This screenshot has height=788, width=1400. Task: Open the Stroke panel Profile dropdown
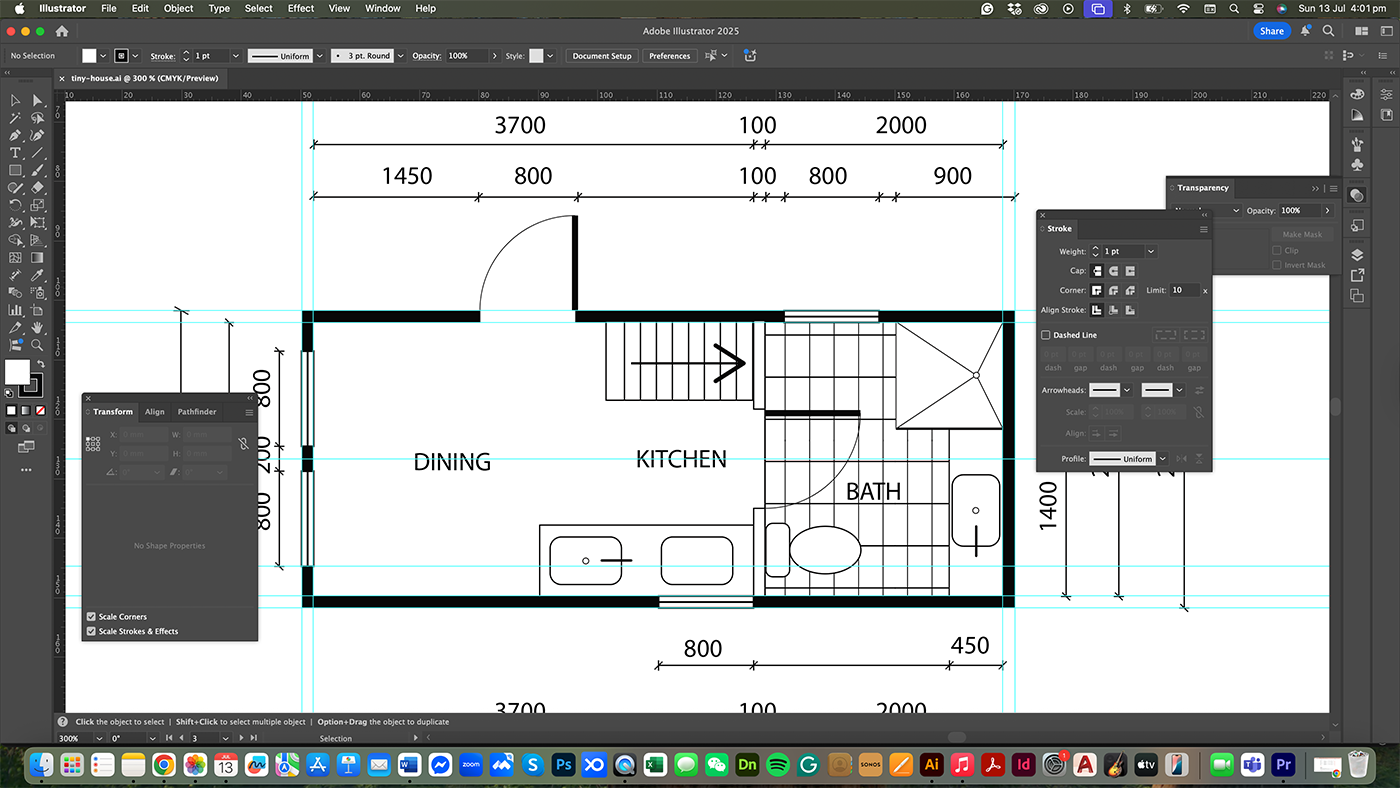(x=1163, y=459)
